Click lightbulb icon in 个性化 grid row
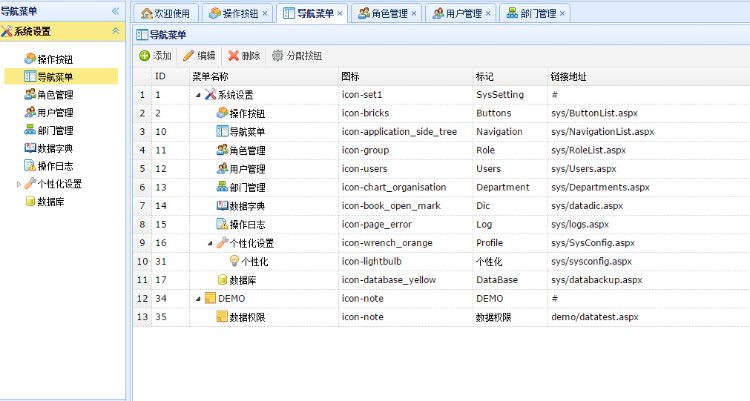This screenshot has height=401, width=750. pyautogui.click(x=234, y=261)
